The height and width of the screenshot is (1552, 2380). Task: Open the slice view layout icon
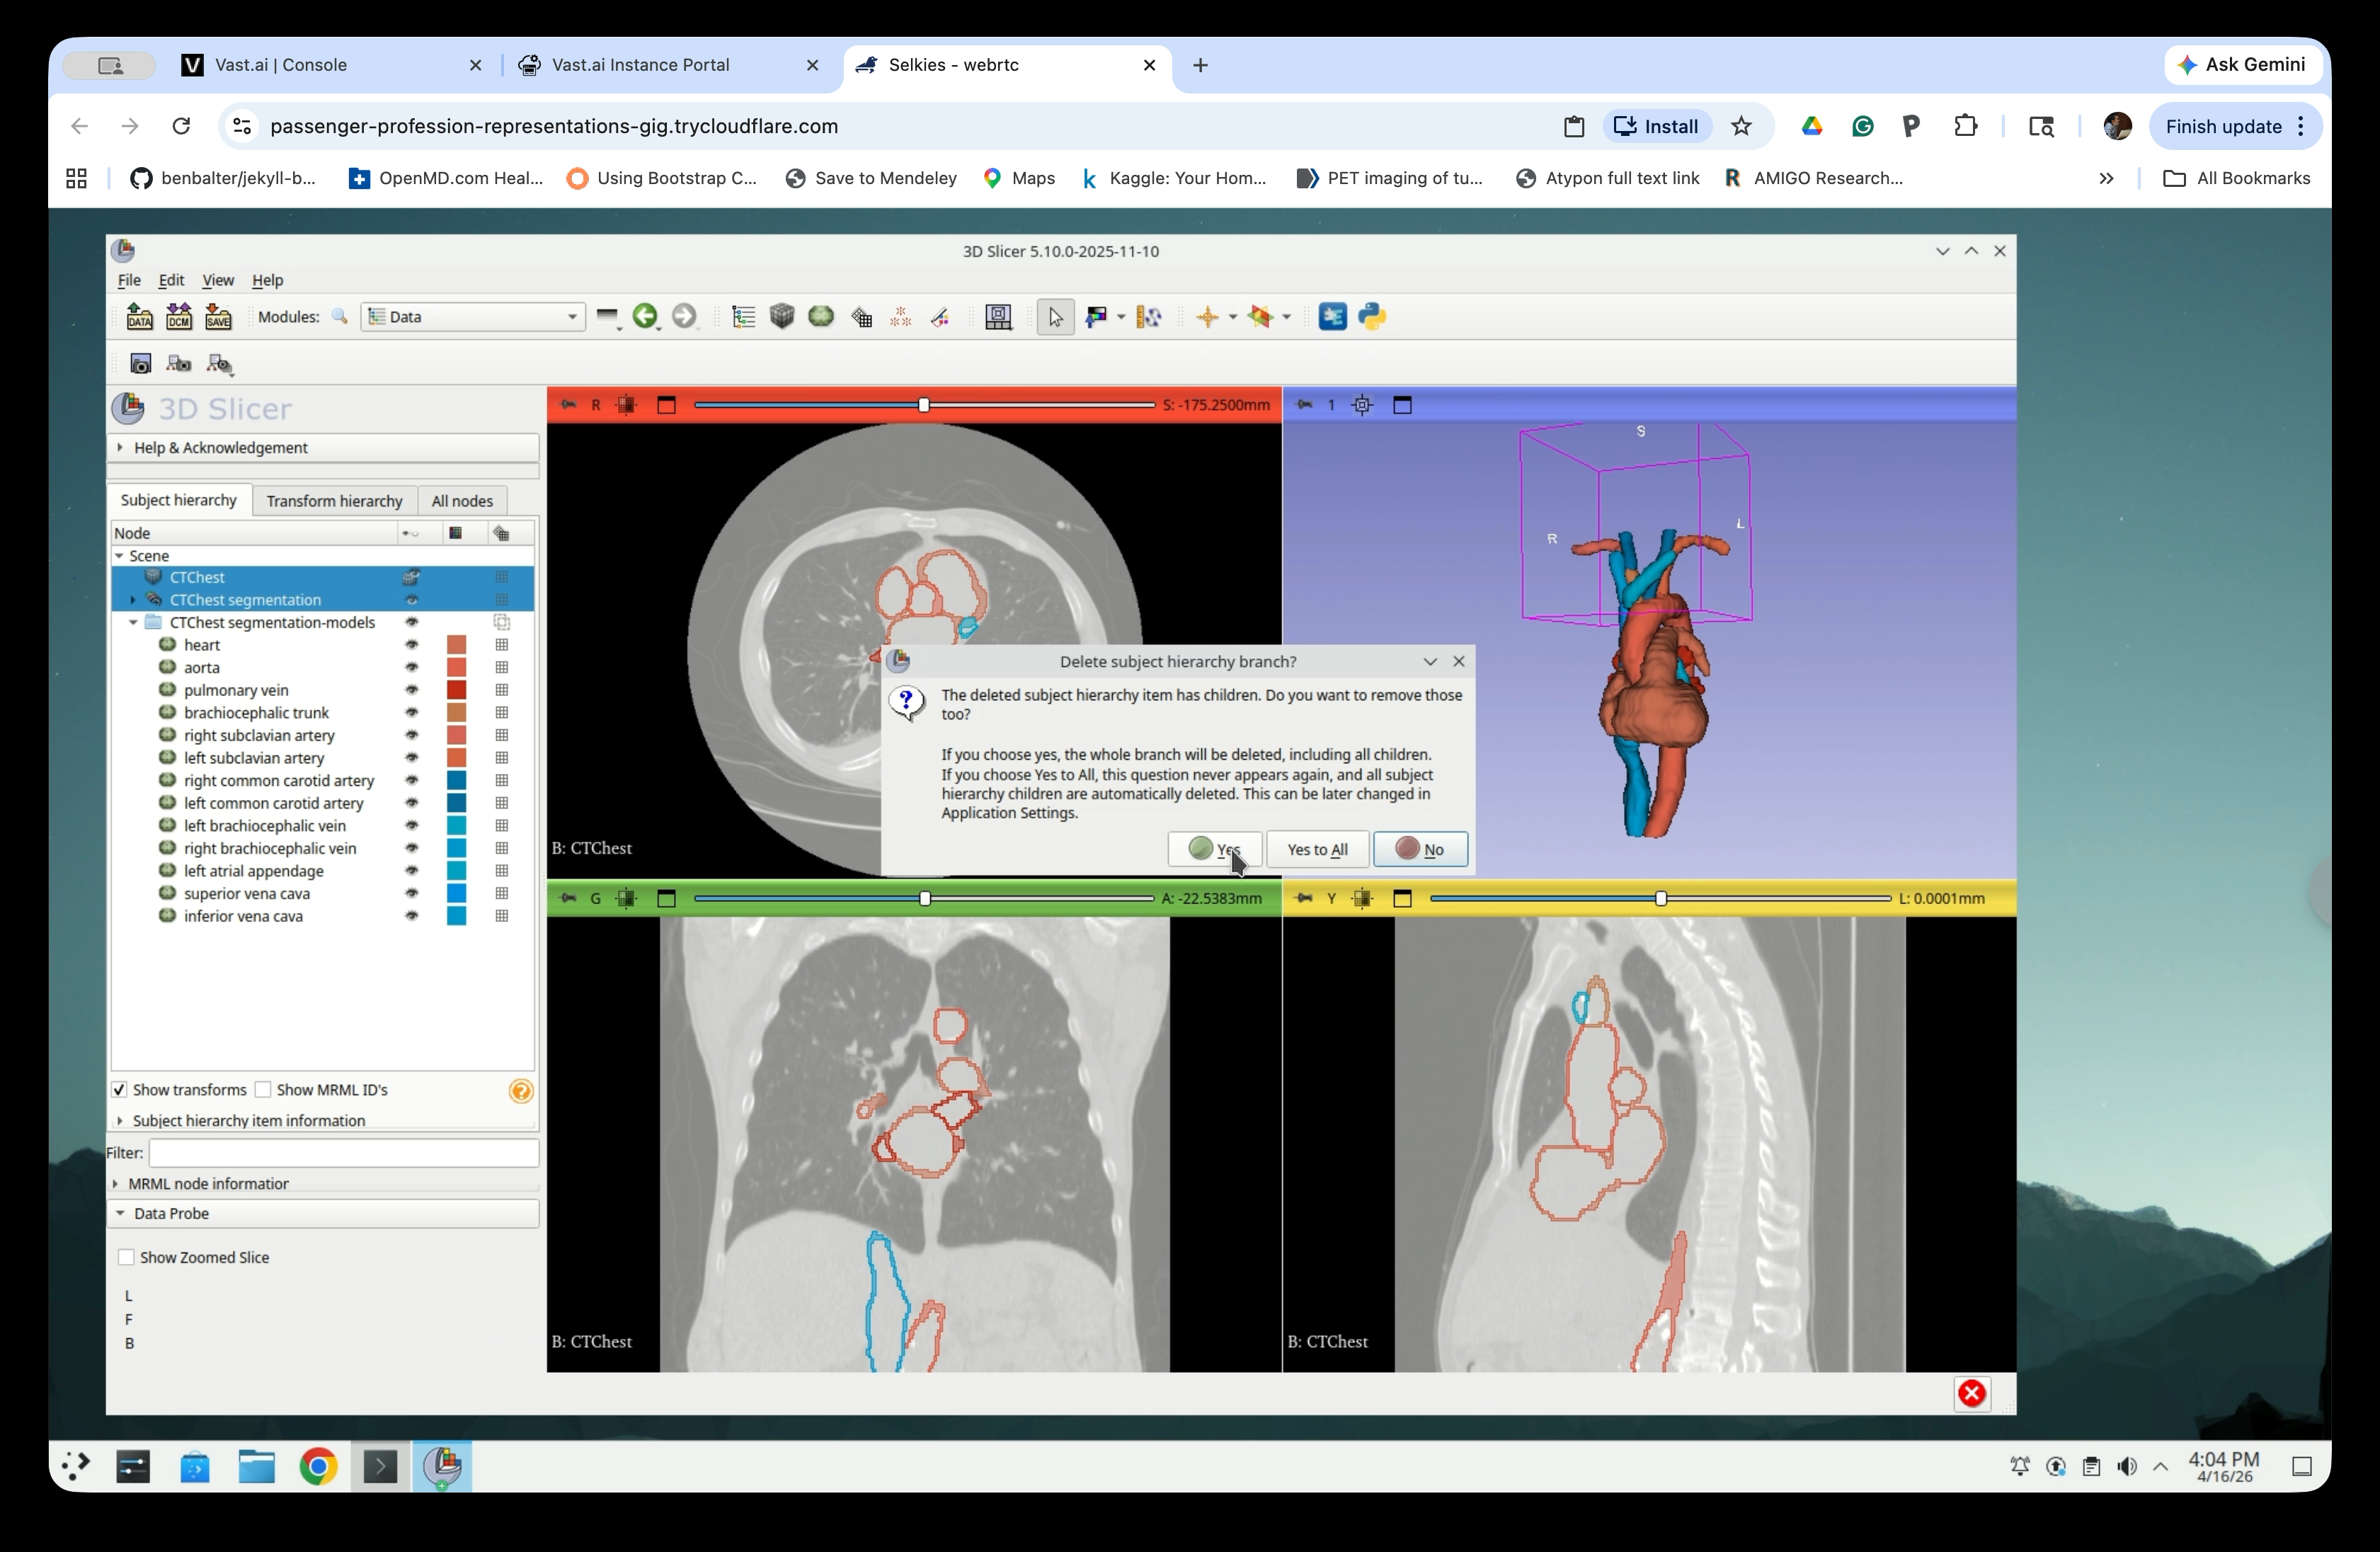pos(998,317)
